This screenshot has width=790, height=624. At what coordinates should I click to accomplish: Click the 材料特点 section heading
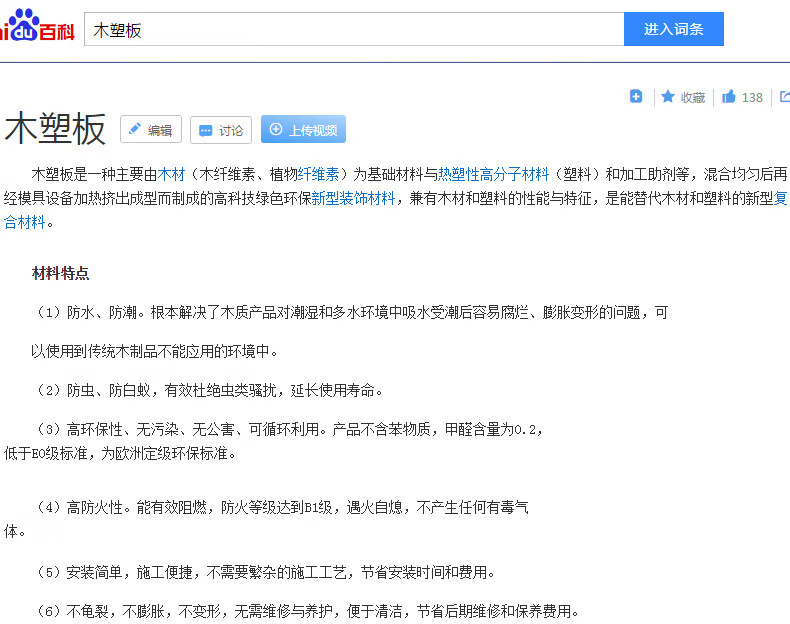[x=60, y=273]
